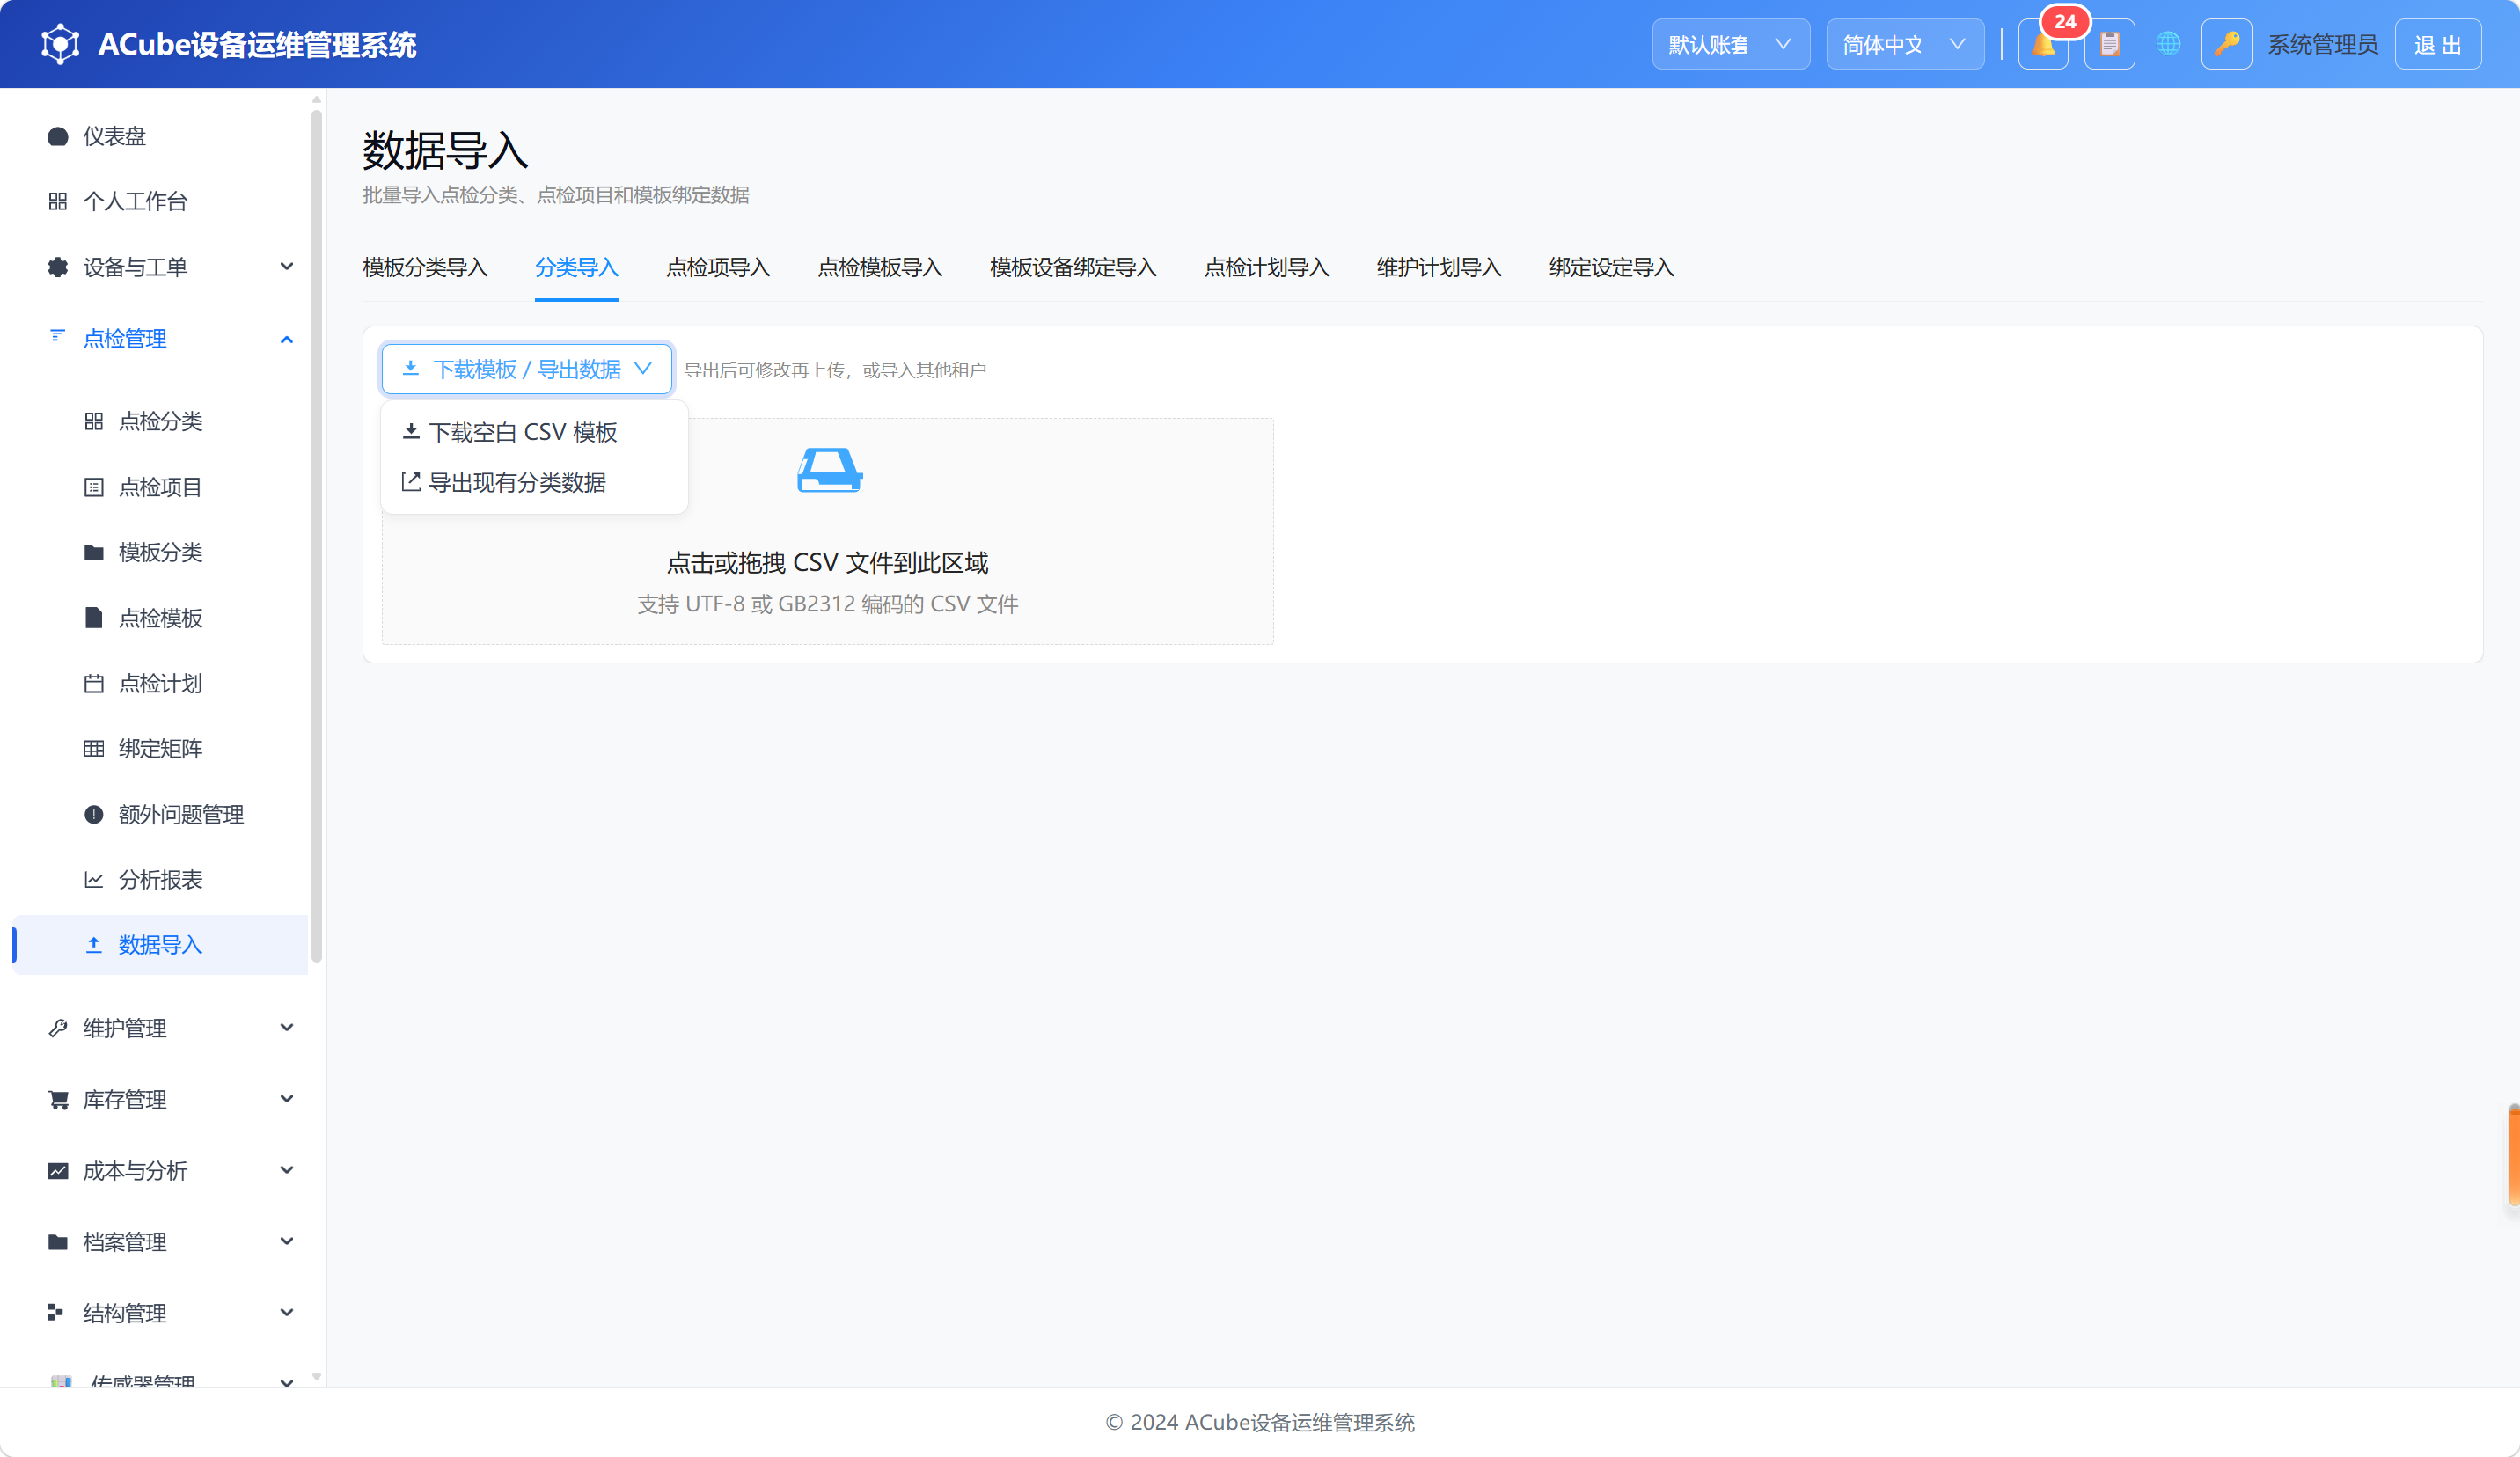Expand the 档案管理 menu
The height and width of the screenshot is (1457, 2520).
tap(160, 1241)
